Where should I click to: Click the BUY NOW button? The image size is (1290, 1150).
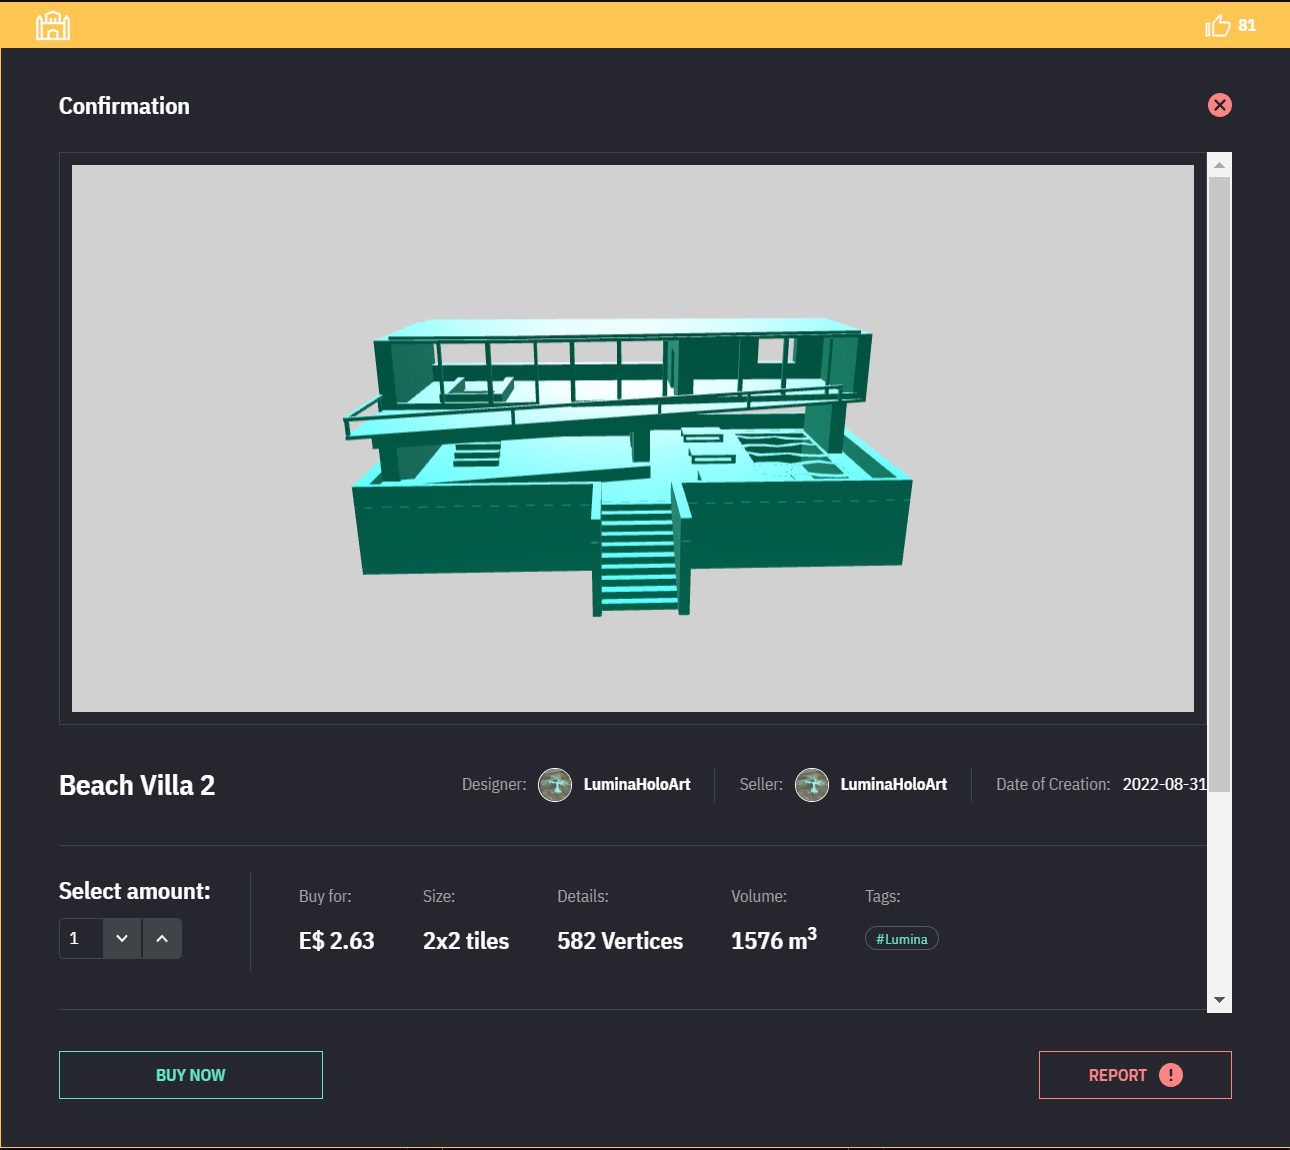[x=191, y=1075]
